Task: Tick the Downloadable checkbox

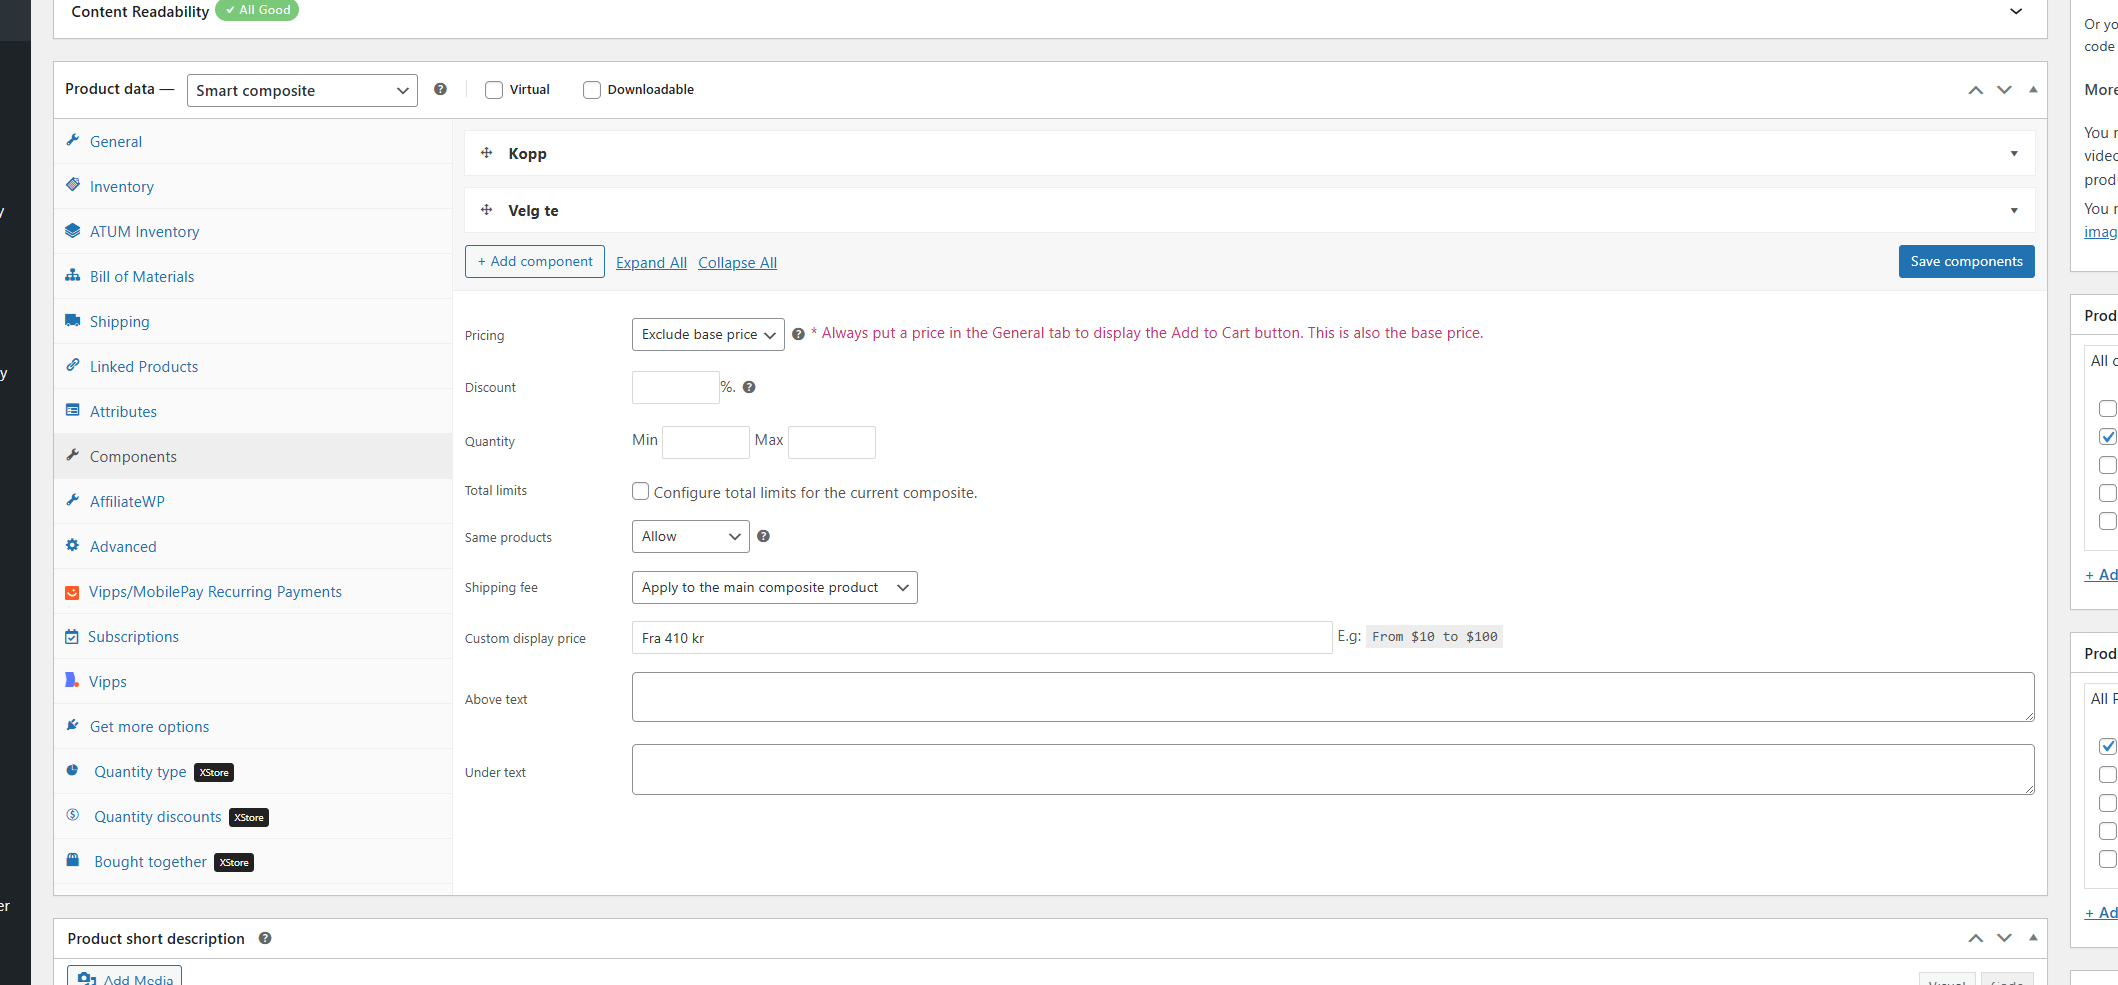Action: (592, 90)
